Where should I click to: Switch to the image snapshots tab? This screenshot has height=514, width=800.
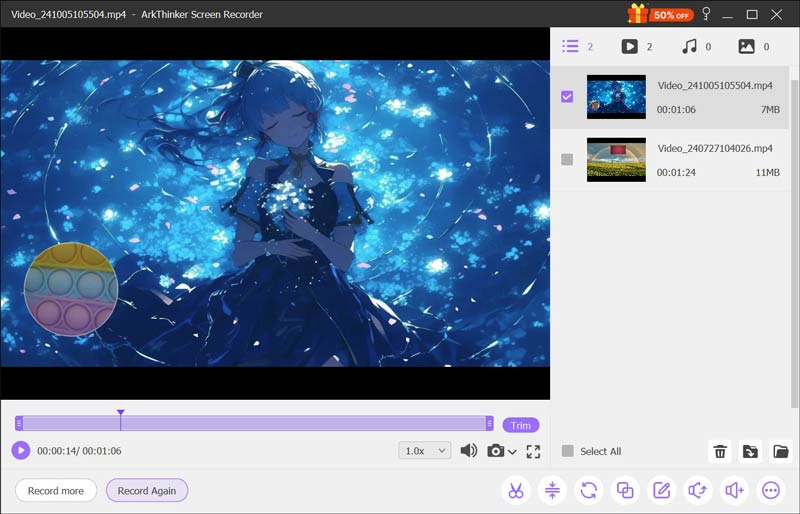(x=754, y=46)
